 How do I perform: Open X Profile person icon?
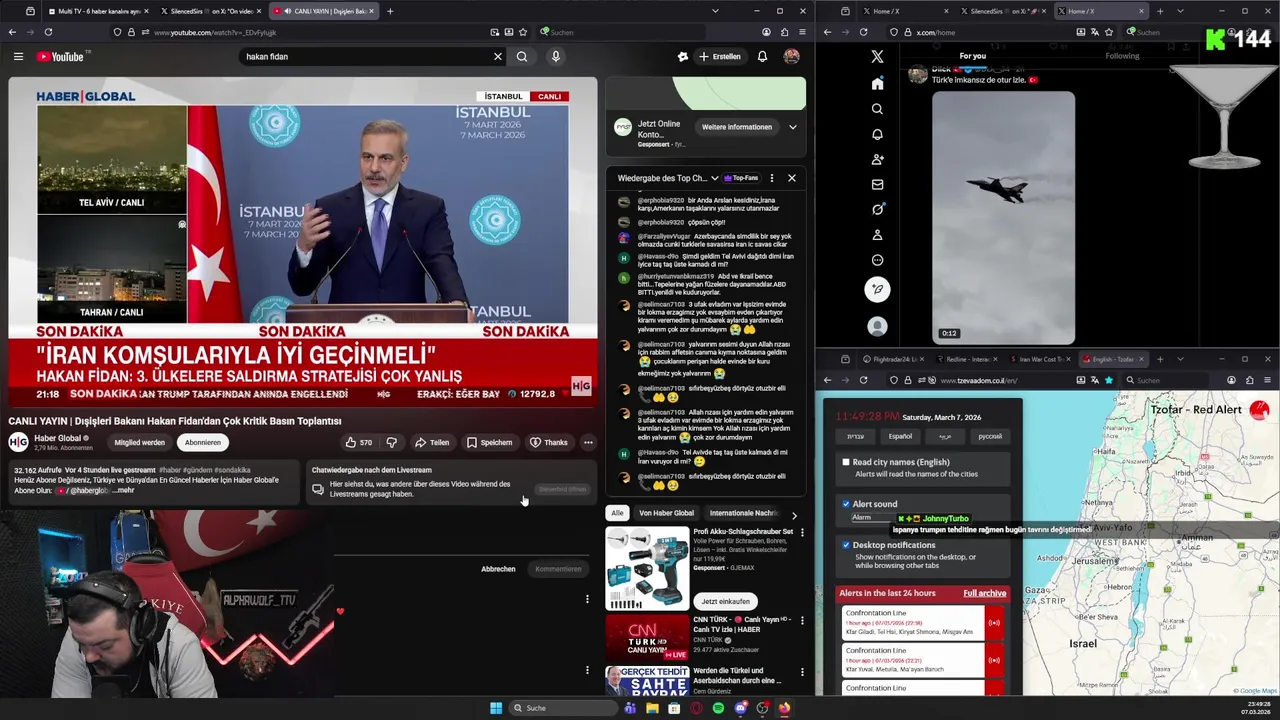(x=877, y=235)
